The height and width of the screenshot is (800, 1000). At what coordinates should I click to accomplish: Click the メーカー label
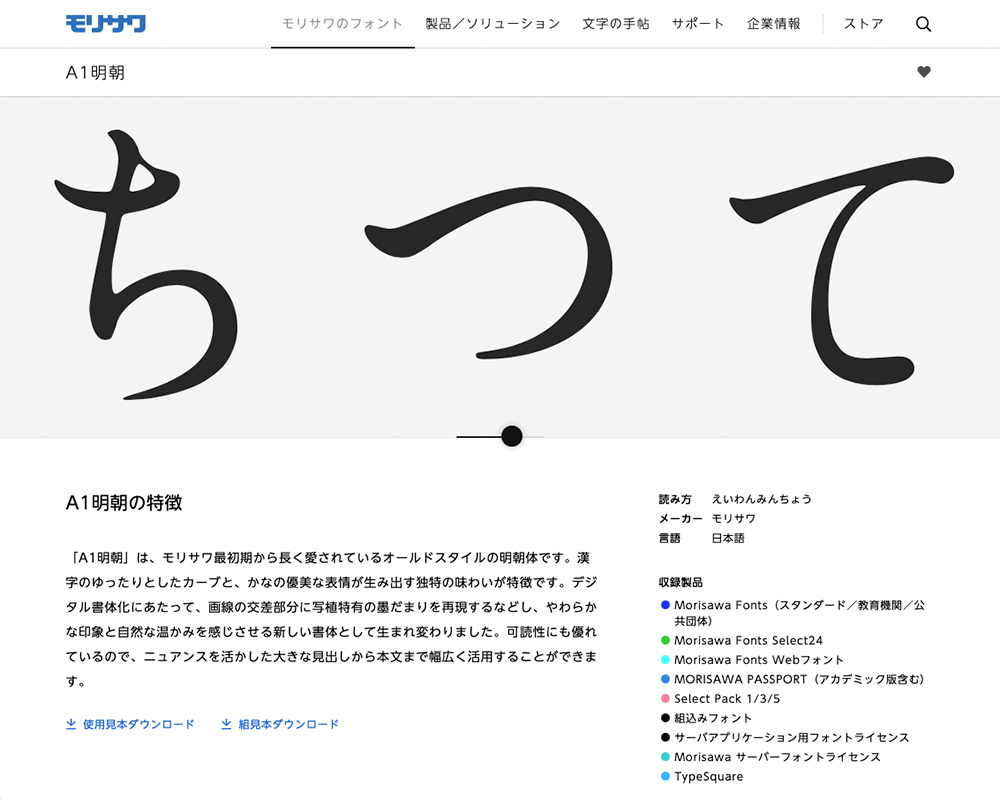point(680,519)
